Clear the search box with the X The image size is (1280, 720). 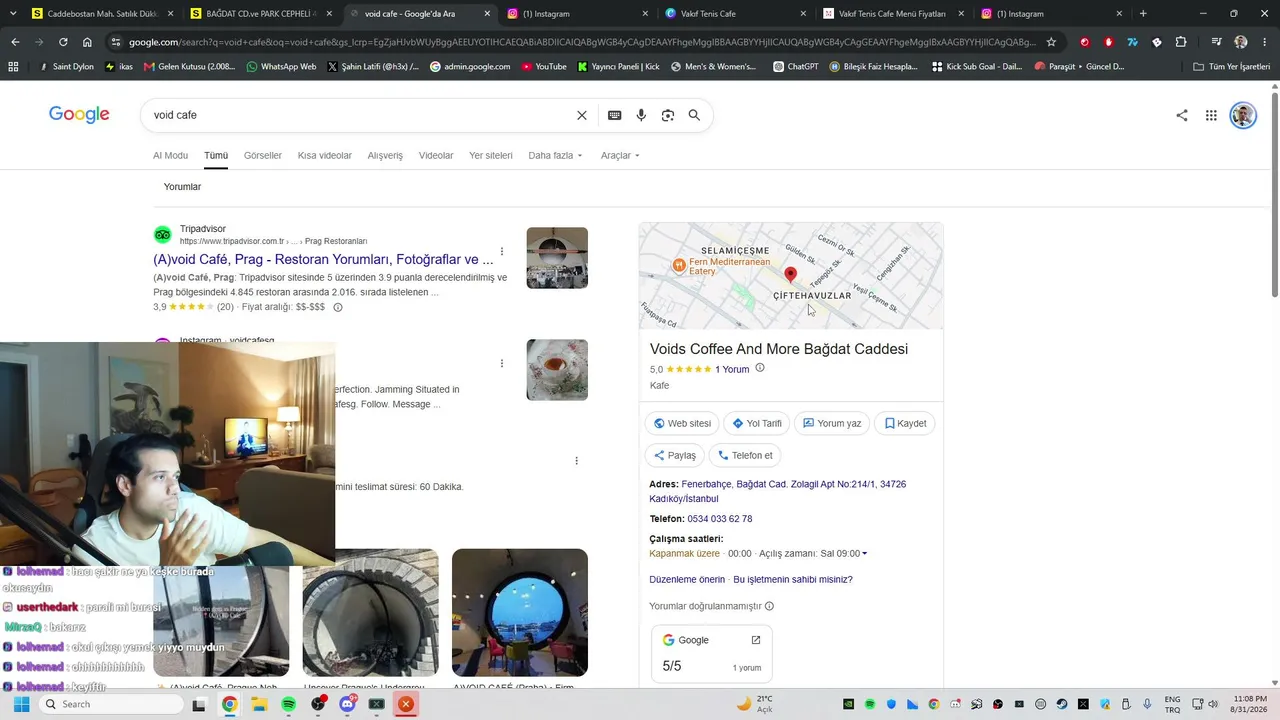tap(582, 115)
